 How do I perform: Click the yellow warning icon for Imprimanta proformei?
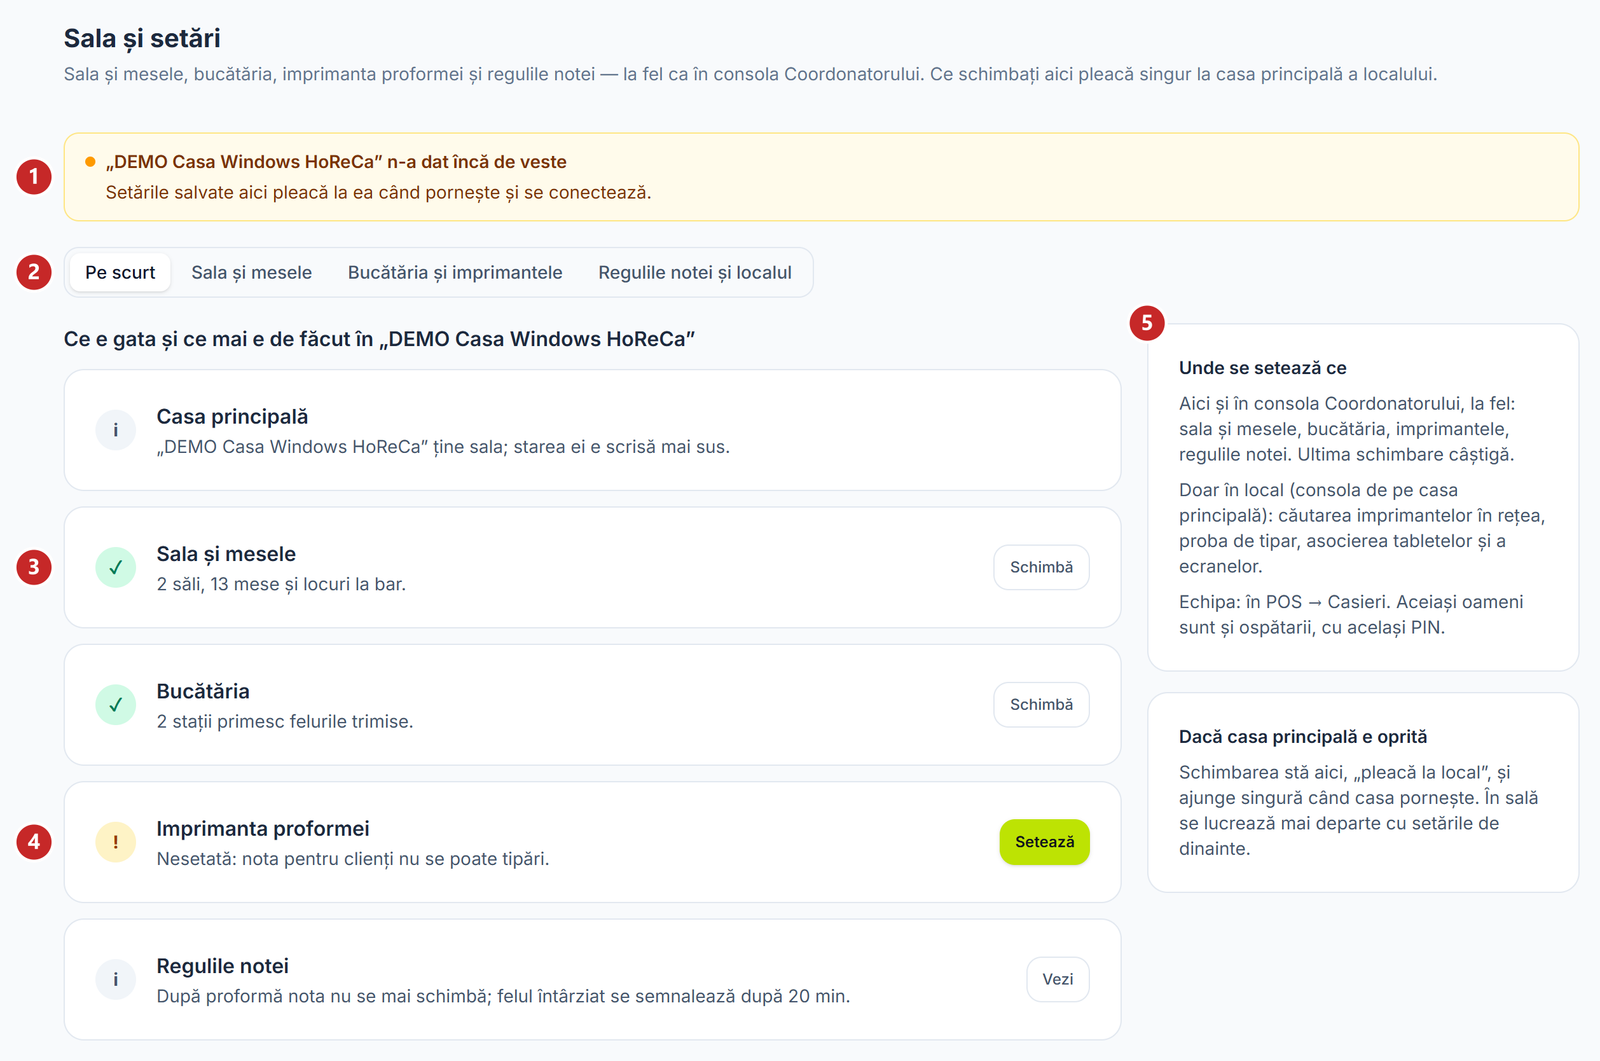click(116, 842)
